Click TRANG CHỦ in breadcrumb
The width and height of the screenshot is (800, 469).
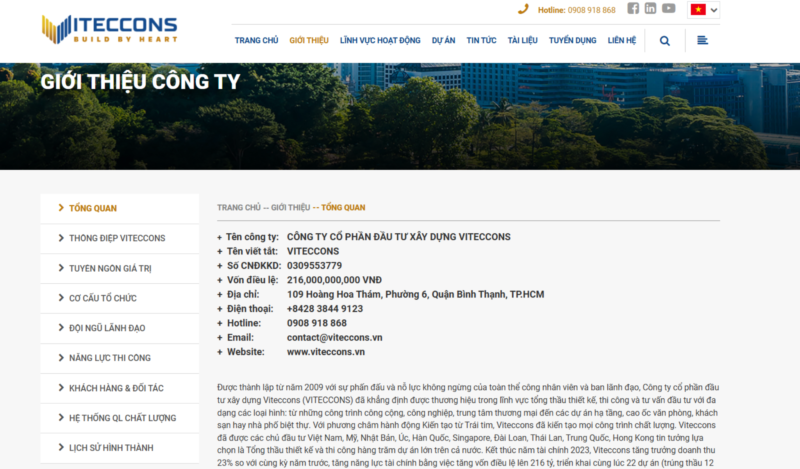239,208
